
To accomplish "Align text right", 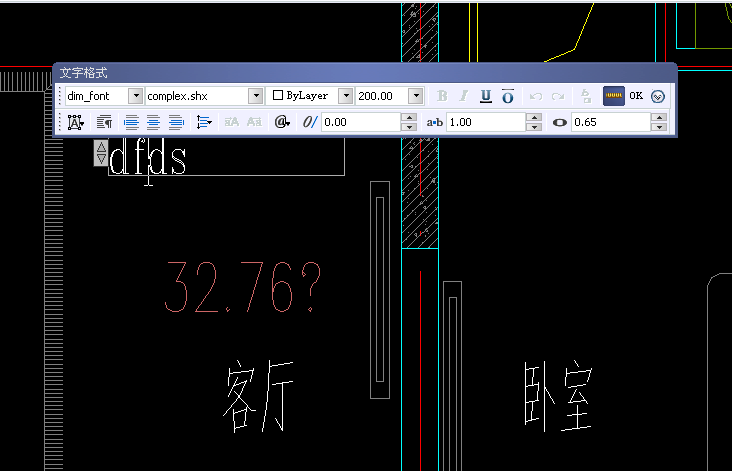I will coord(176,122).
